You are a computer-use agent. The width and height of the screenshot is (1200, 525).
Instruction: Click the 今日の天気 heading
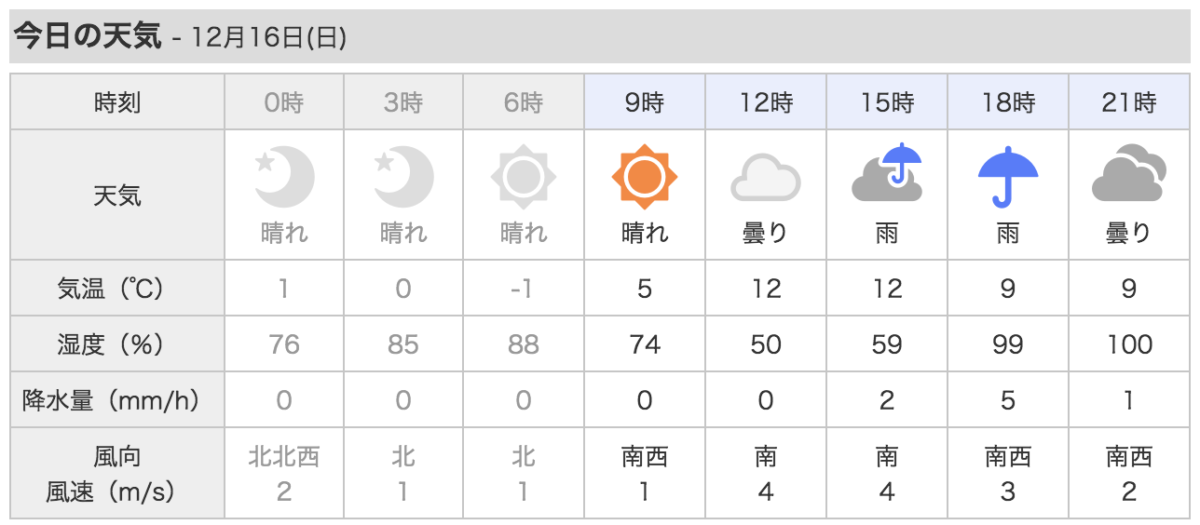coord(85,37)
